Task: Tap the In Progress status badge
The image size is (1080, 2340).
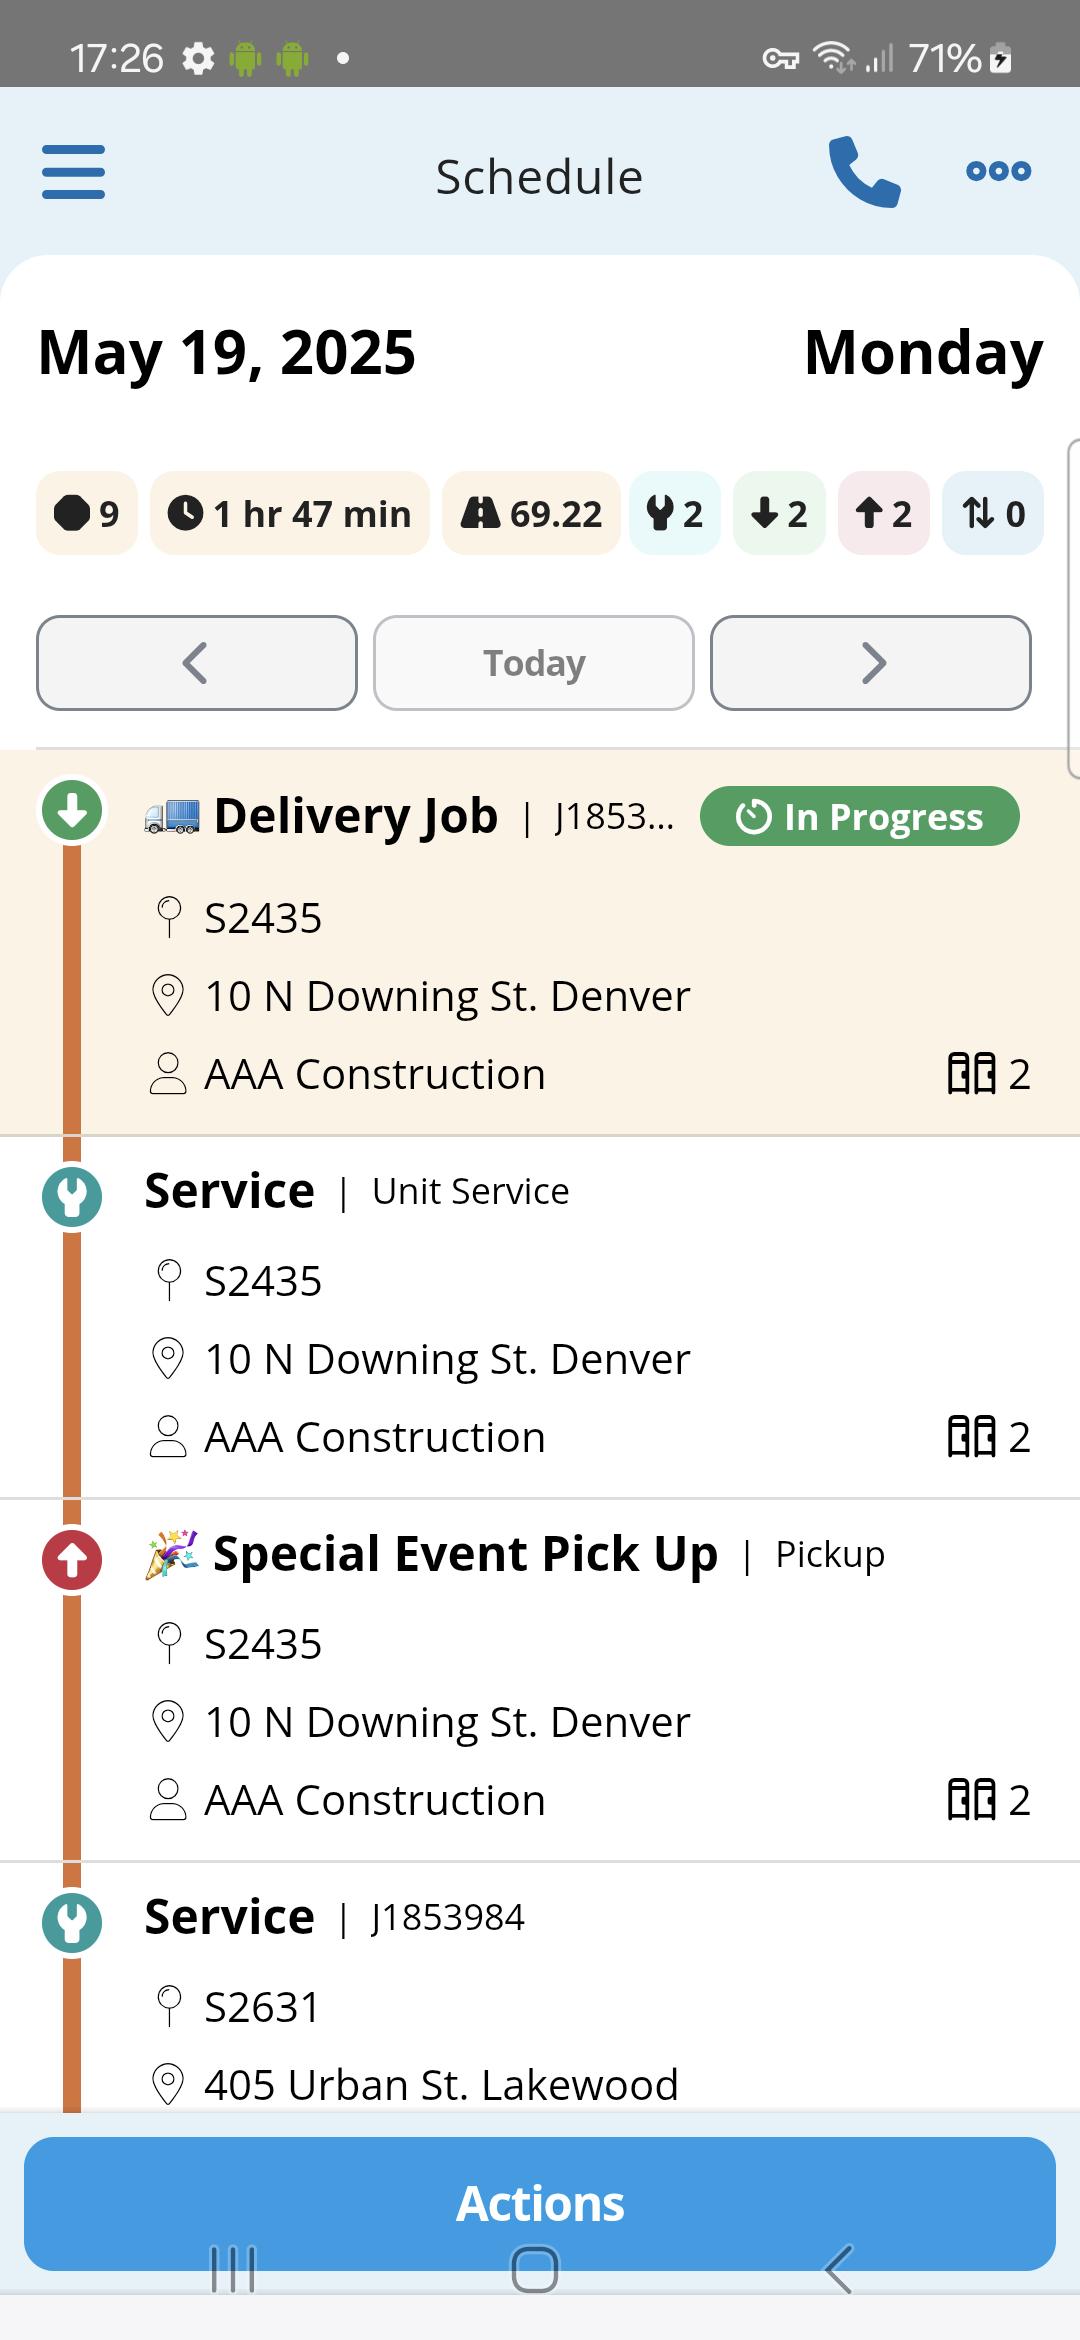Action: coord(860,816)
